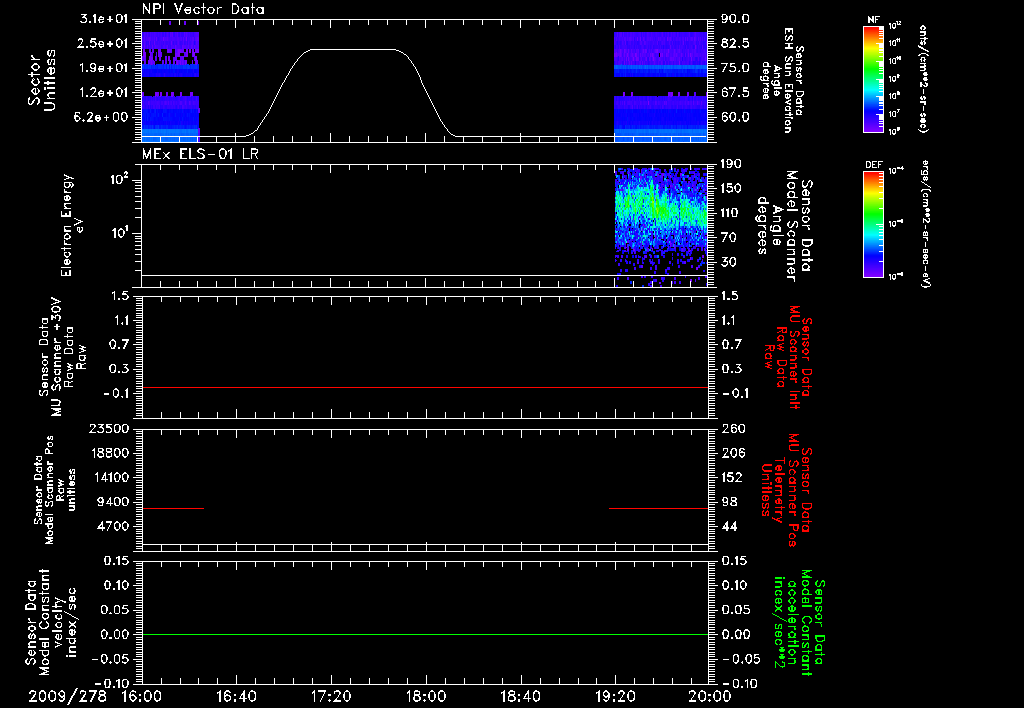
Task: Click the '60.0' sun elevation tick
Action: point(735,118)
